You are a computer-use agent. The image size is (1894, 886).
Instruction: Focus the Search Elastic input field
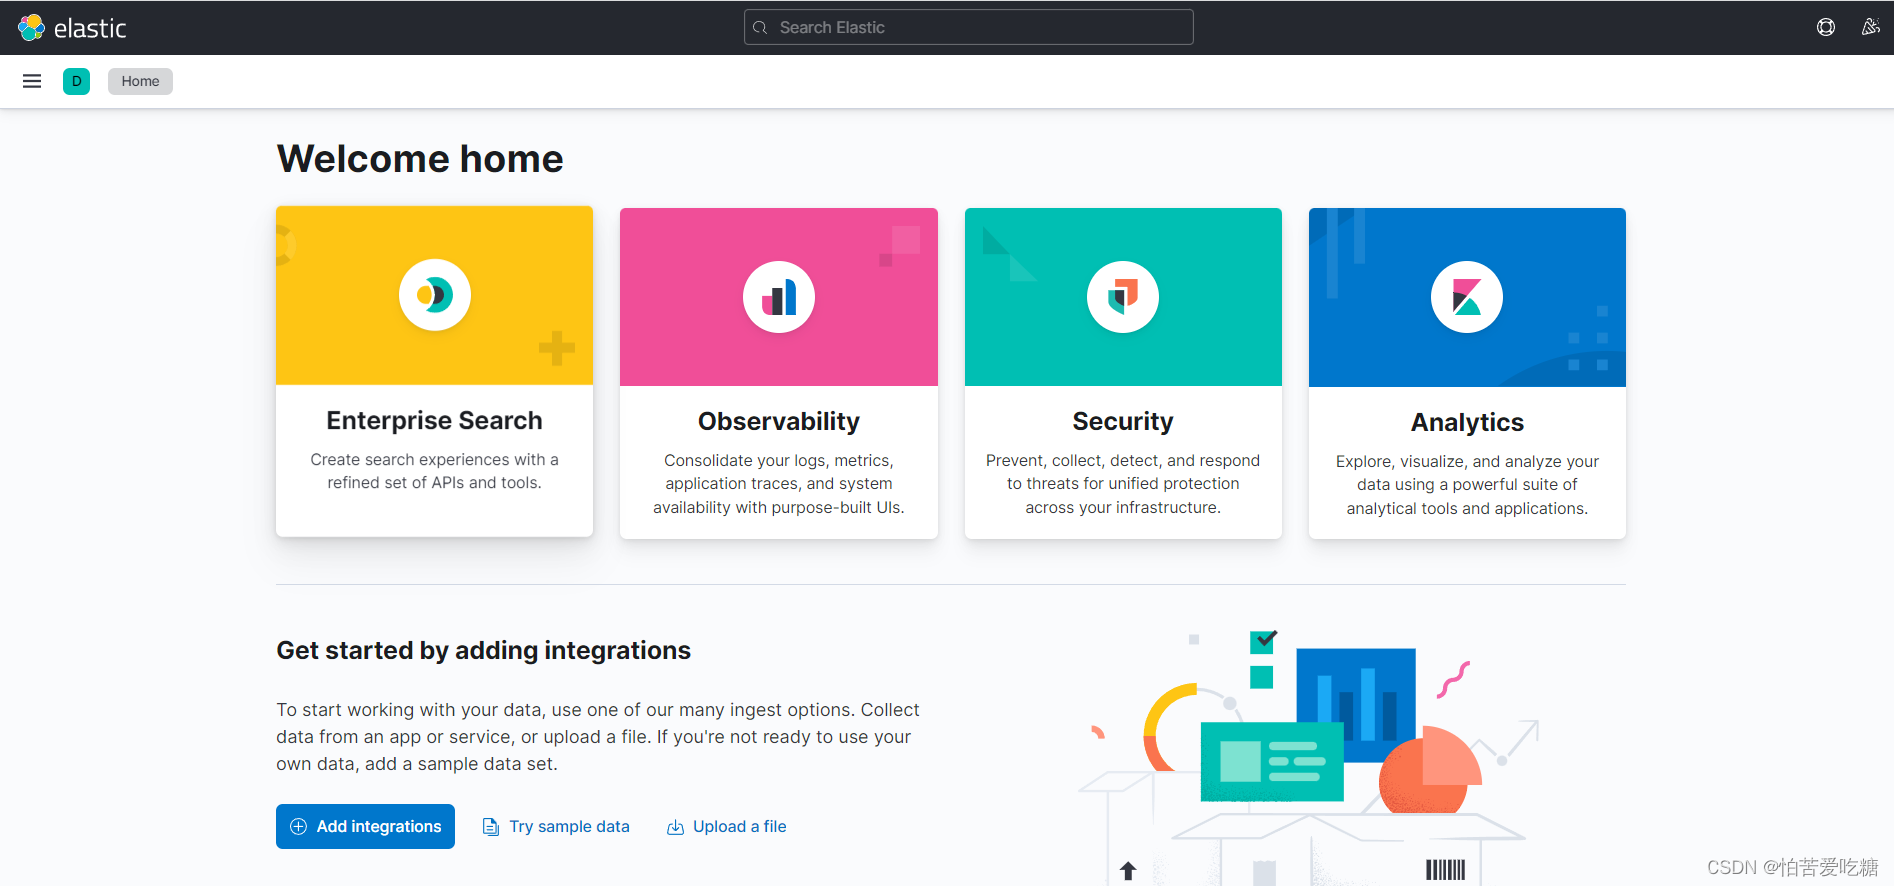click(969, 27)
